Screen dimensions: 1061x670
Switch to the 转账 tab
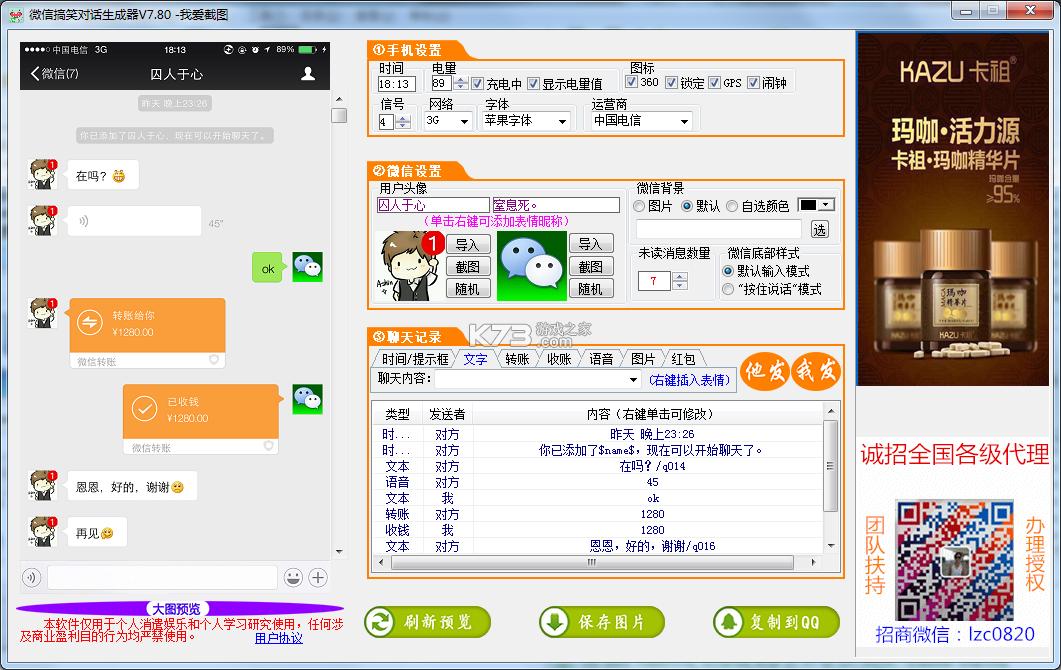click(517, 359)
